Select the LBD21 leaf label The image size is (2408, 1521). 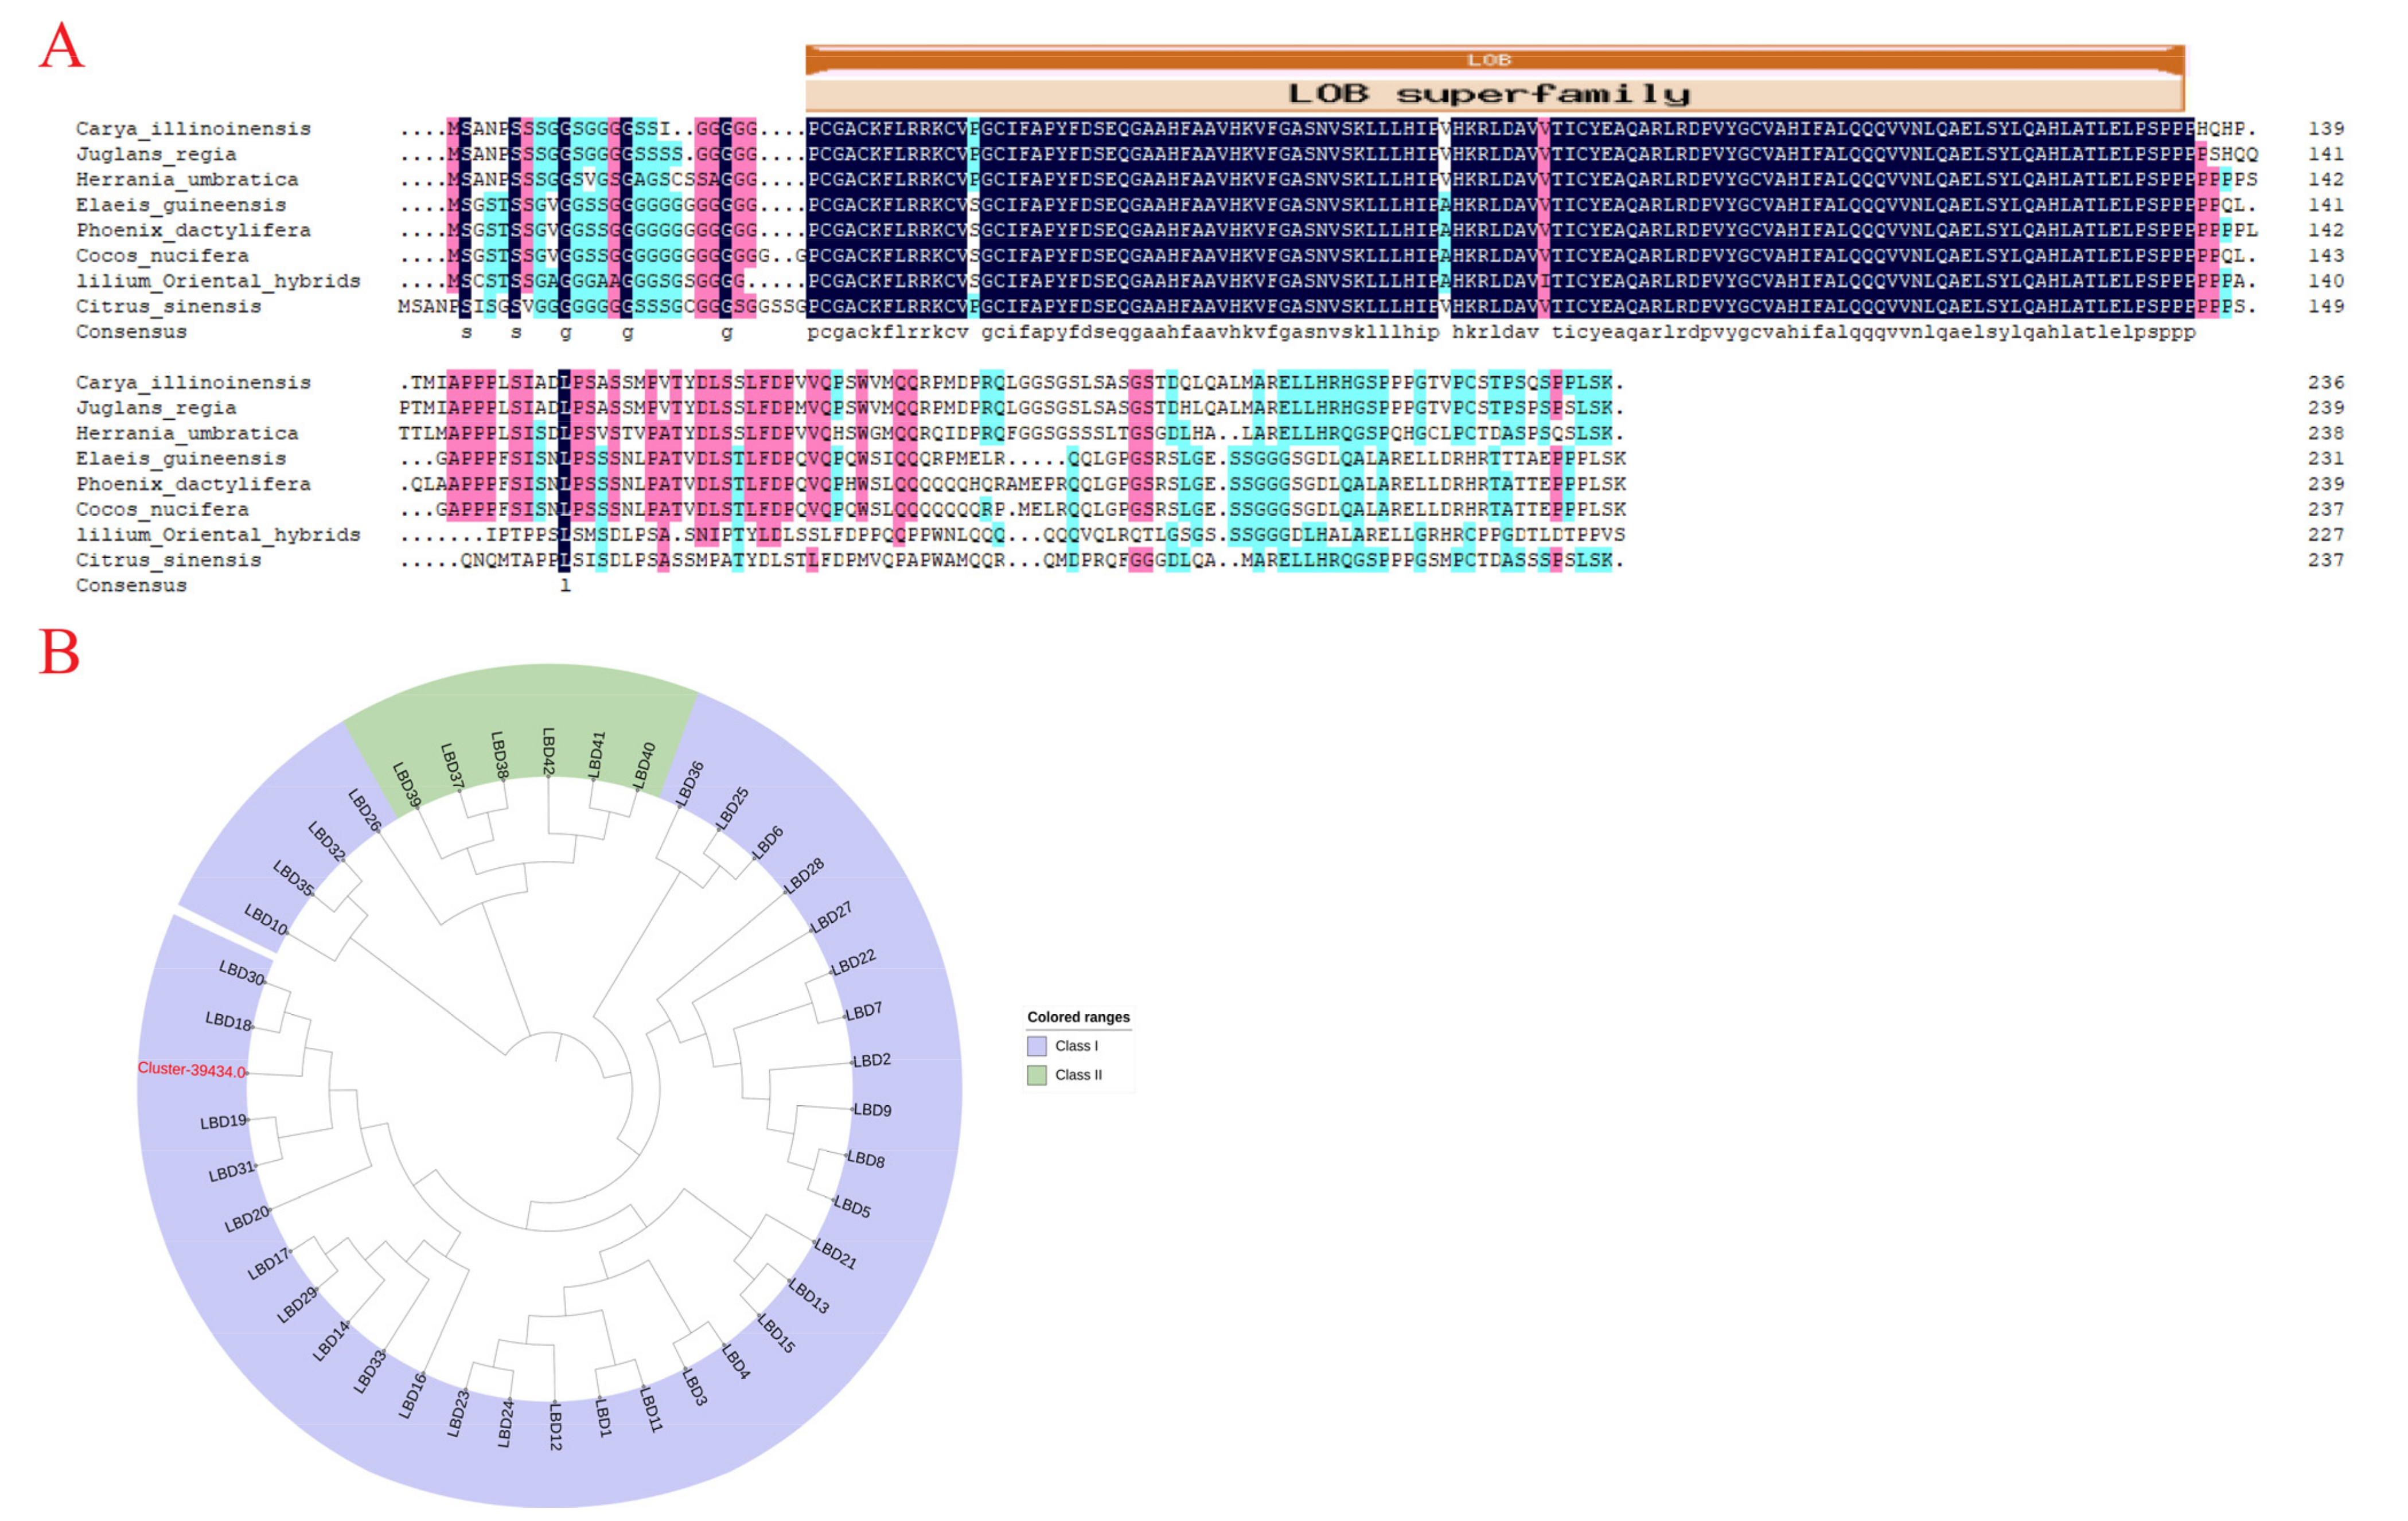pyautogui.click(x=835, y=1254)
